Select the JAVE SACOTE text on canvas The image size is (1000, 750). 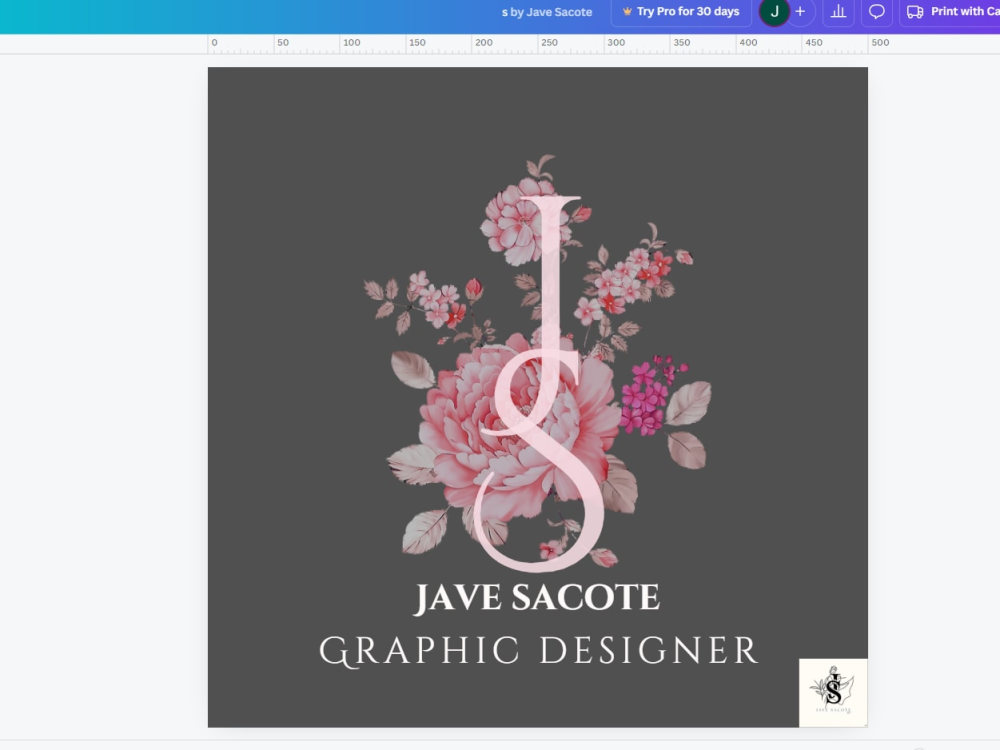pos(536,598)
